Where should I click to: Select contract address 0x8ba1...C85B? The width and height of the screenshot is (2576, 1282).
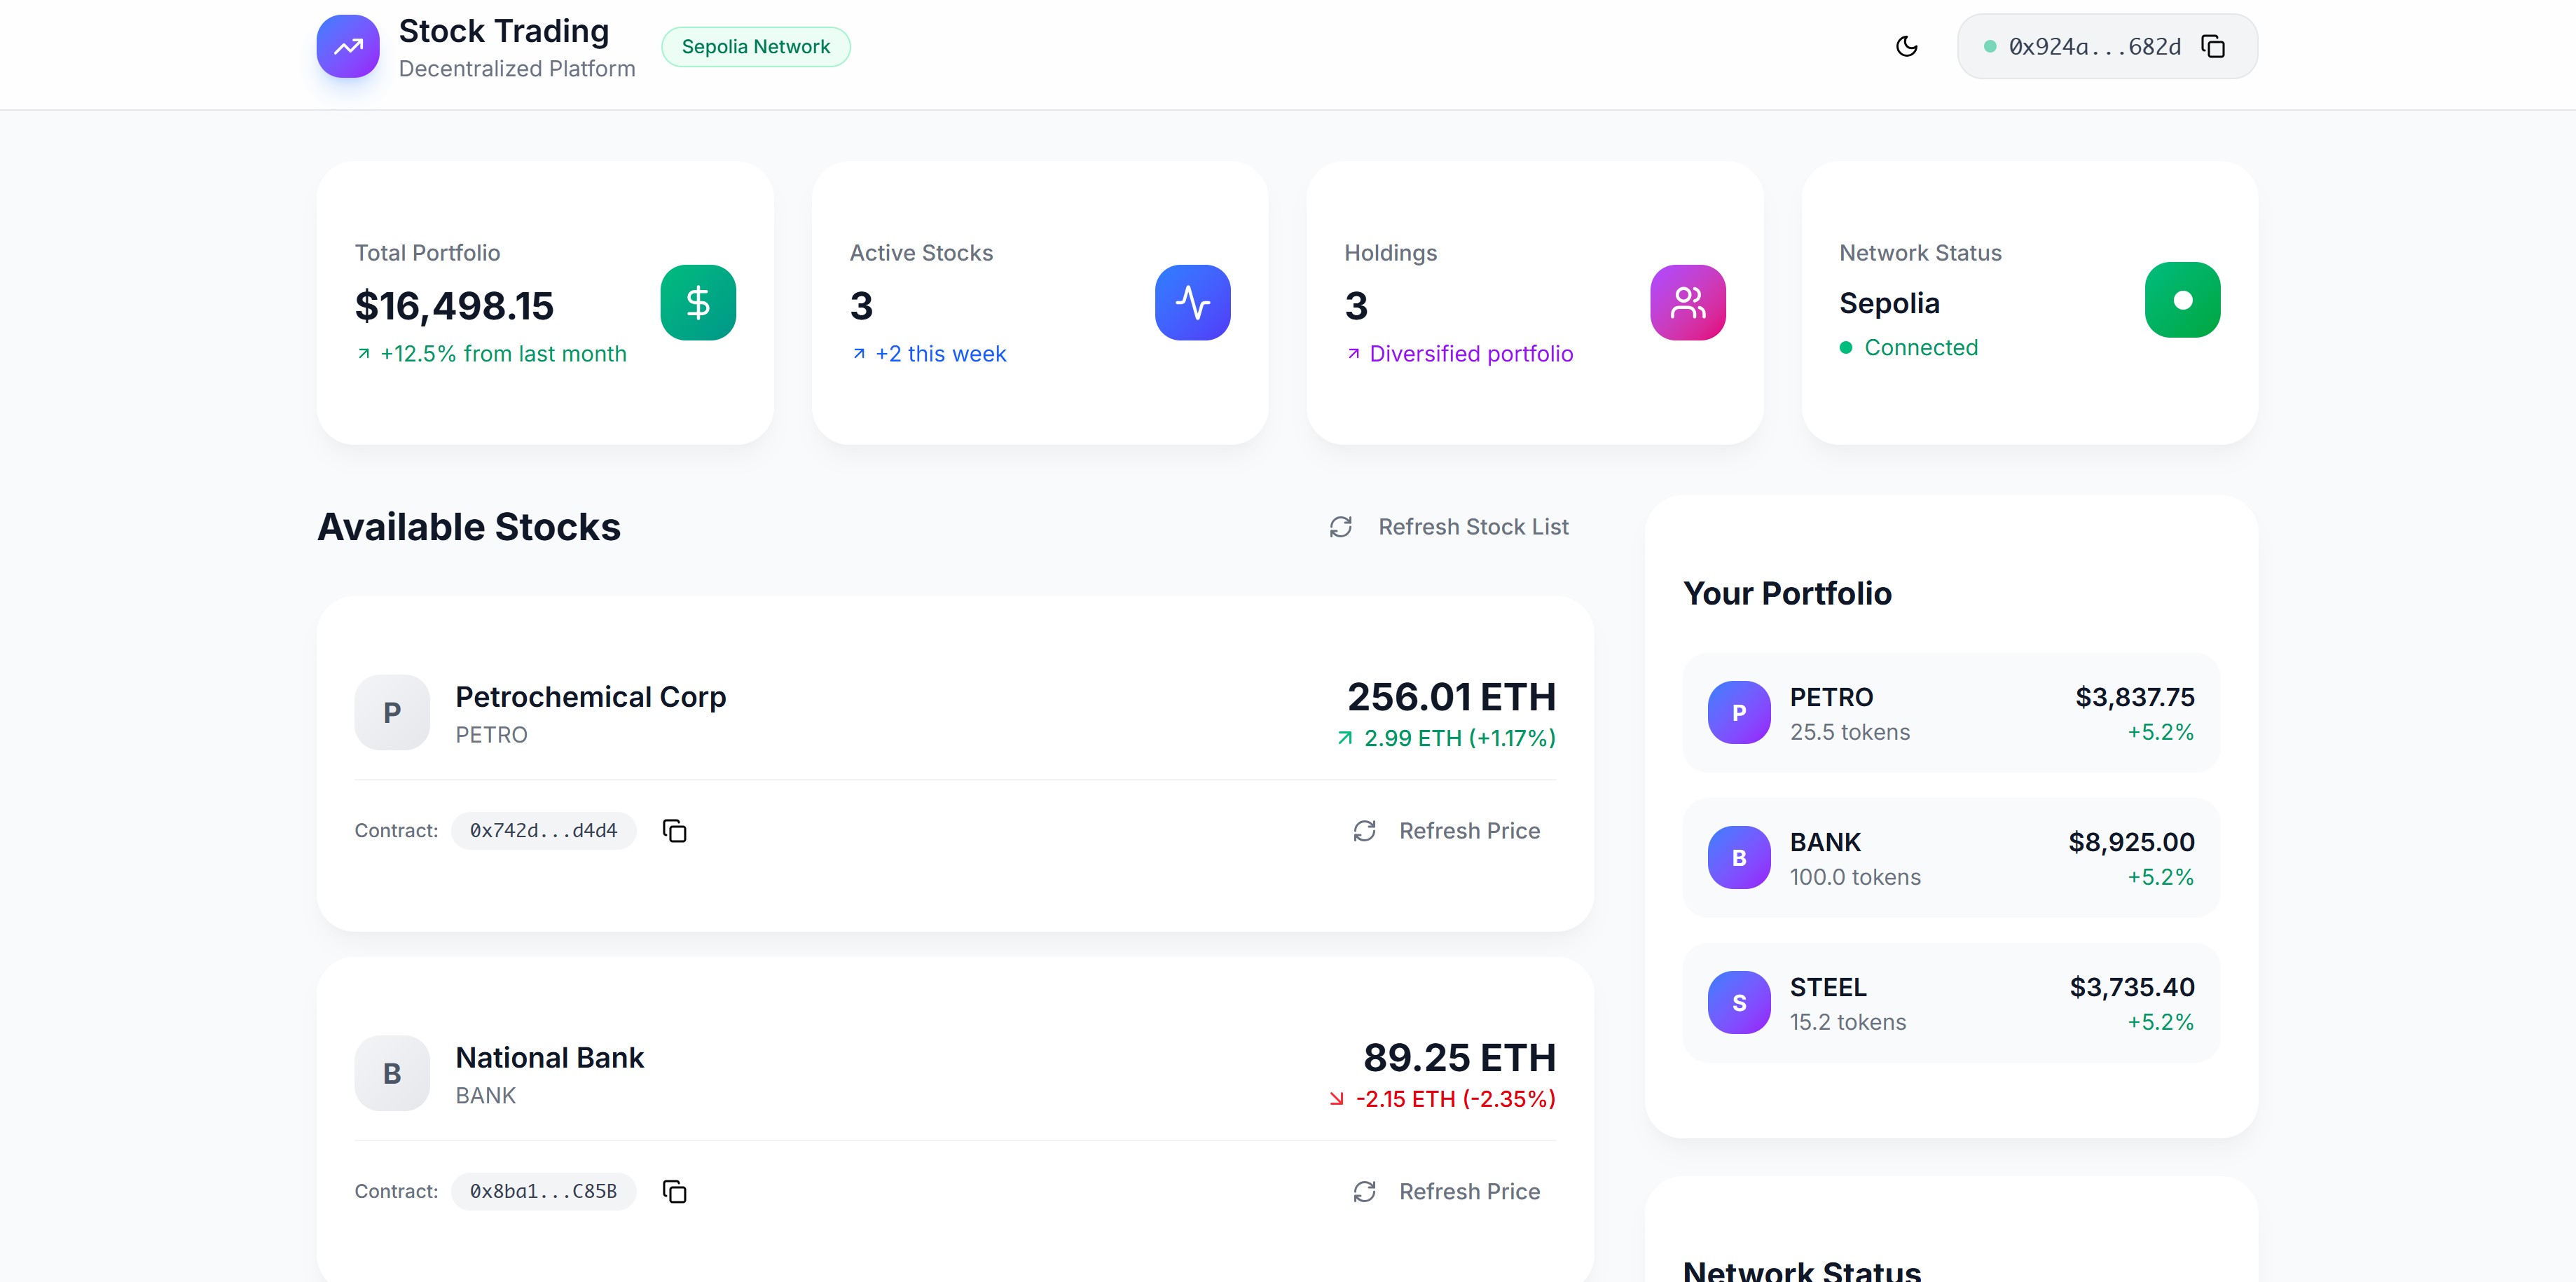point(544,1192)
